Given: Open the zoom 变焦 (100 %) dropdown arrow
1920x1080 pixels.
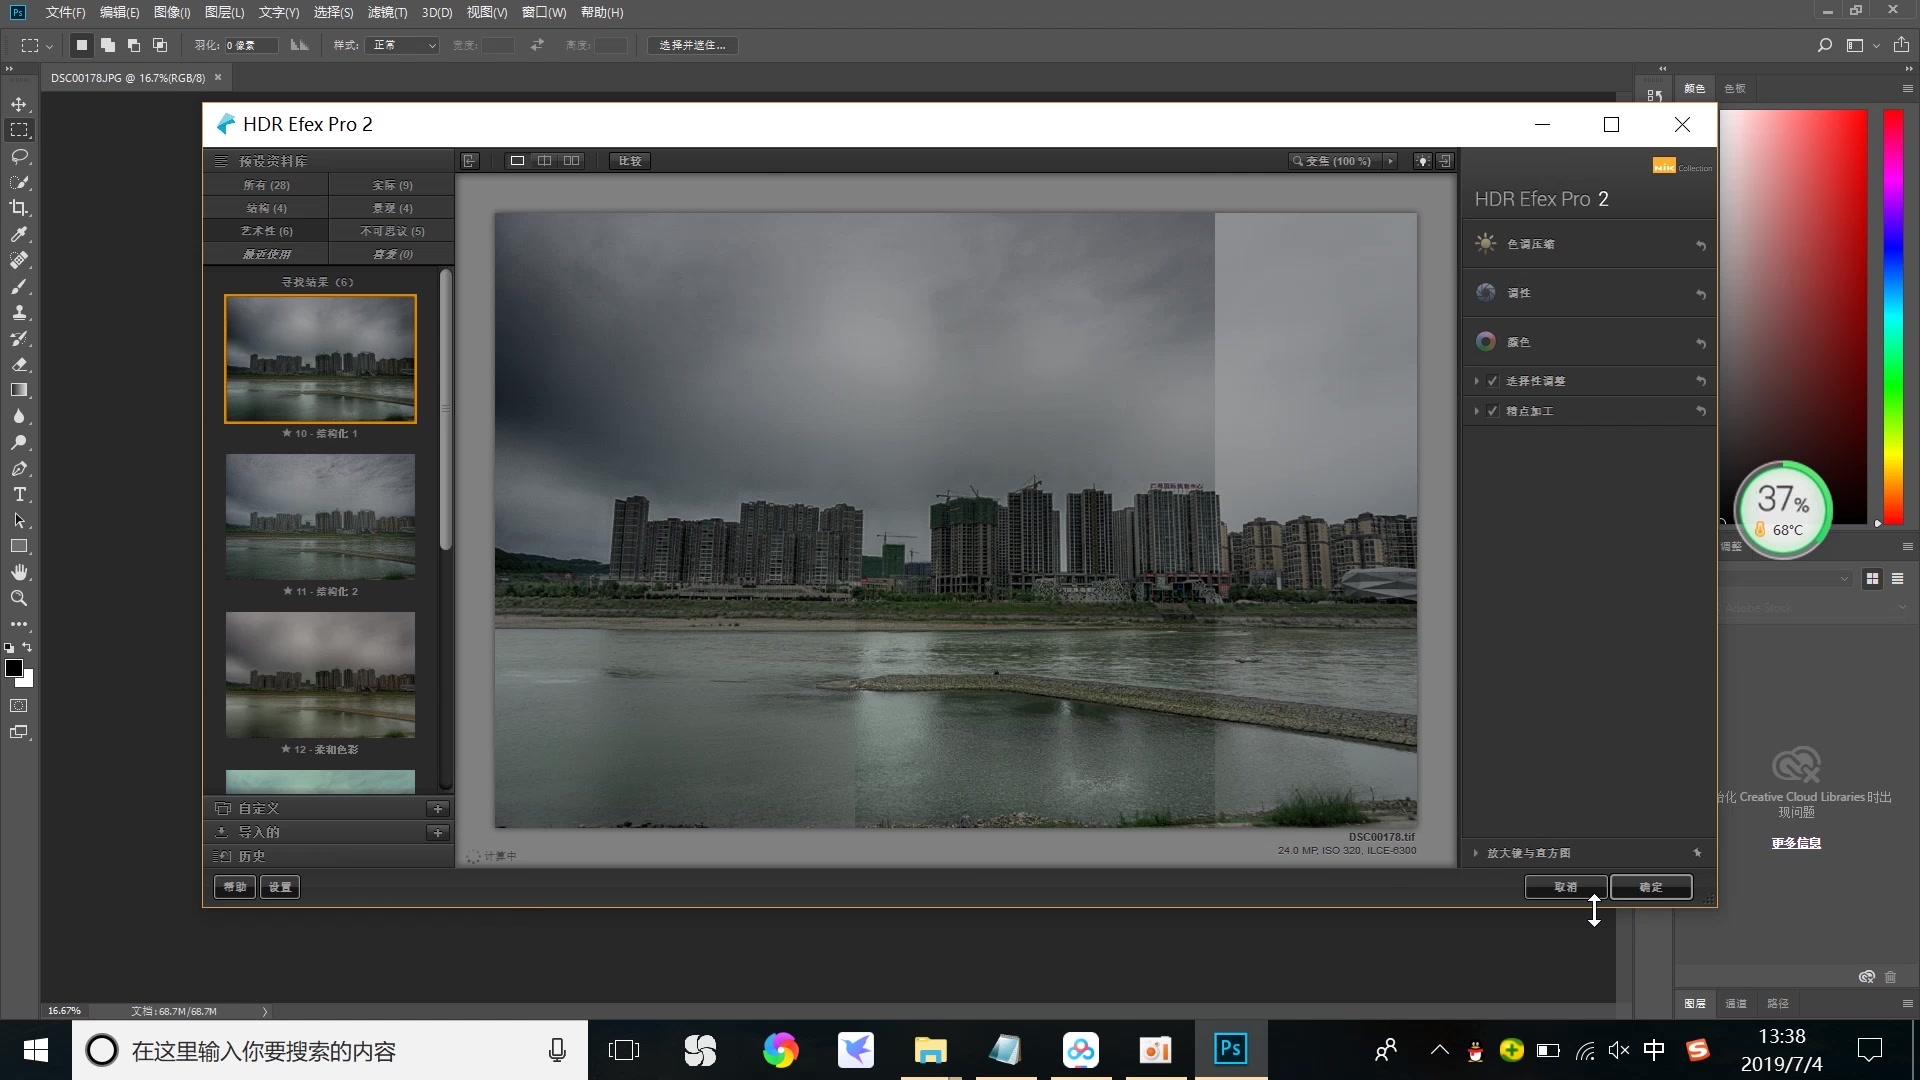Looking at the screenshot, I should click(1390, 161).
